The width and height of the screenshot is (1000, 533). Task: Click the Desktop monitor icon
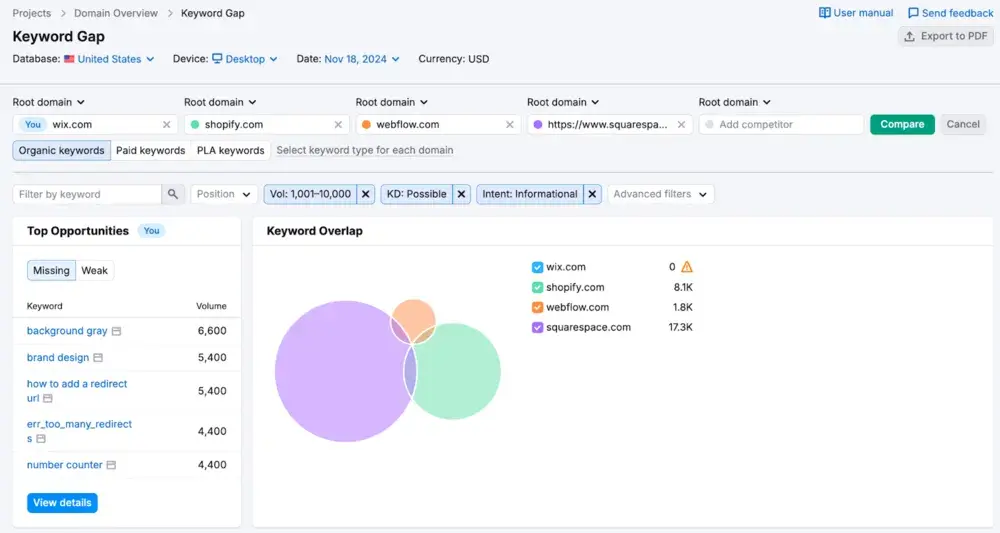(217, 59)
